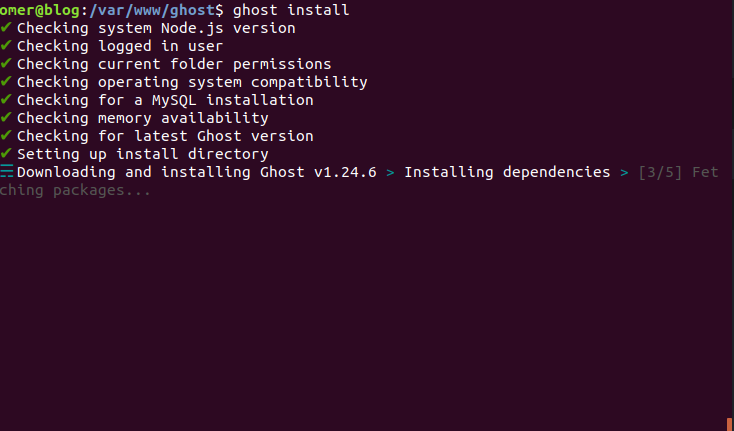Click the spinner icon next to Downloading line

point(7,171)
